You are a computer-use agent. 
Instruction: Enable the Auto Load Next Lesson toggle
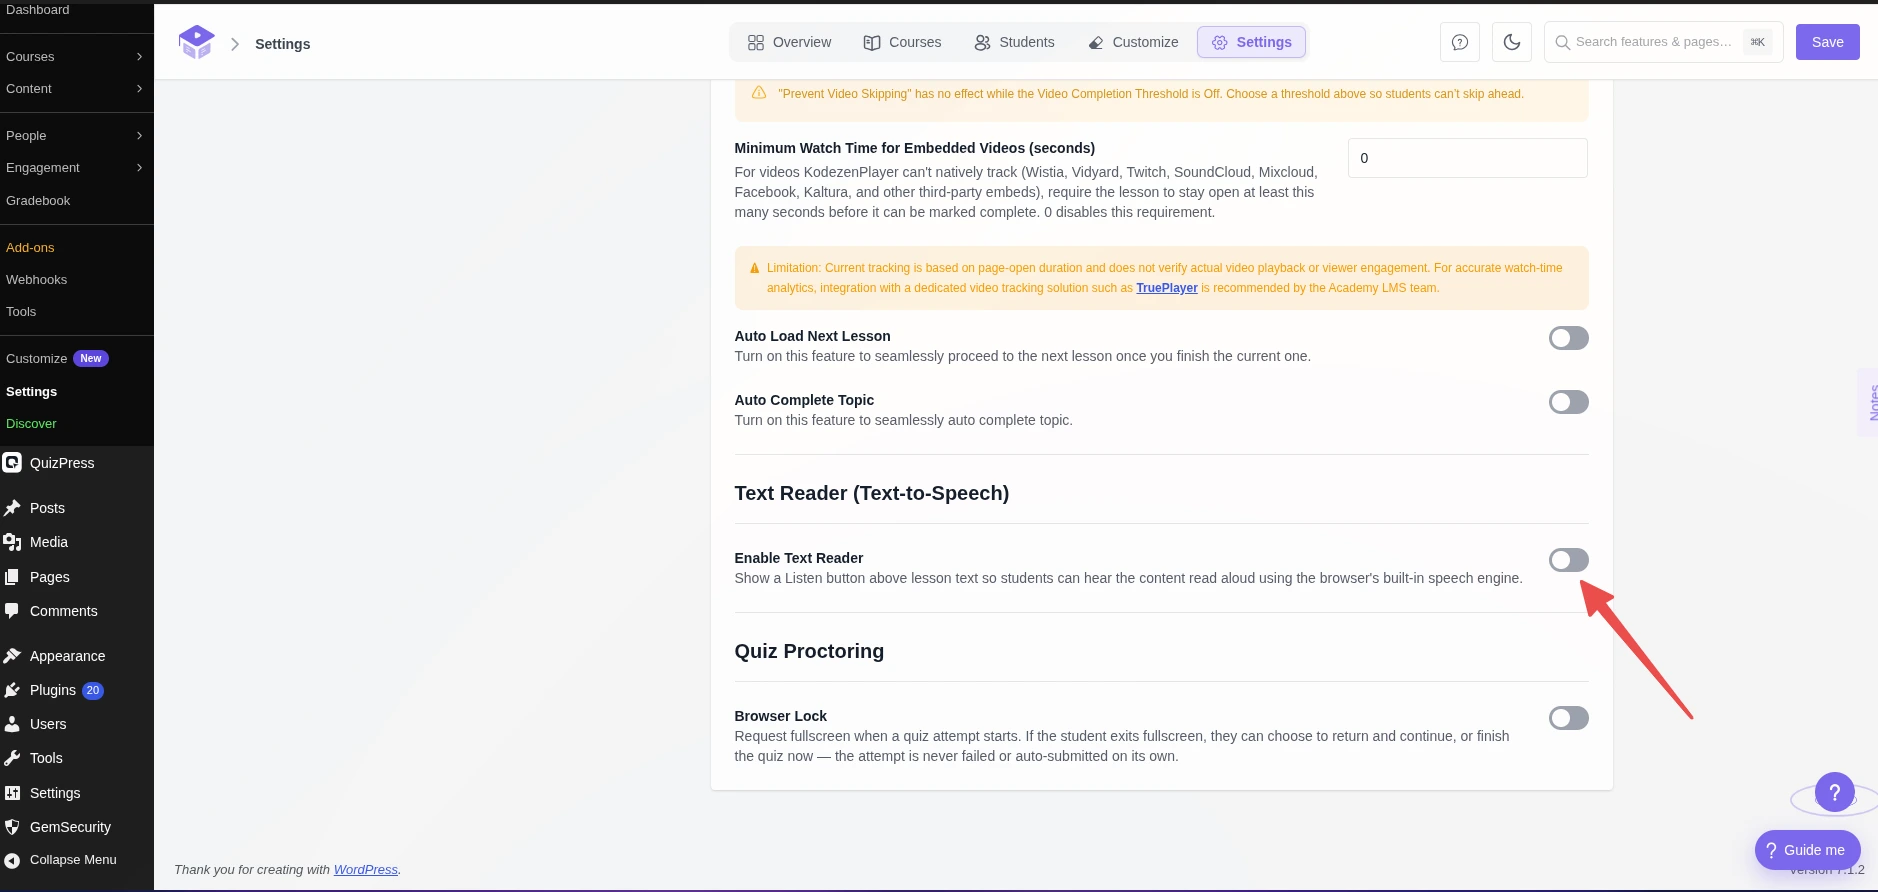point(1568,338)
